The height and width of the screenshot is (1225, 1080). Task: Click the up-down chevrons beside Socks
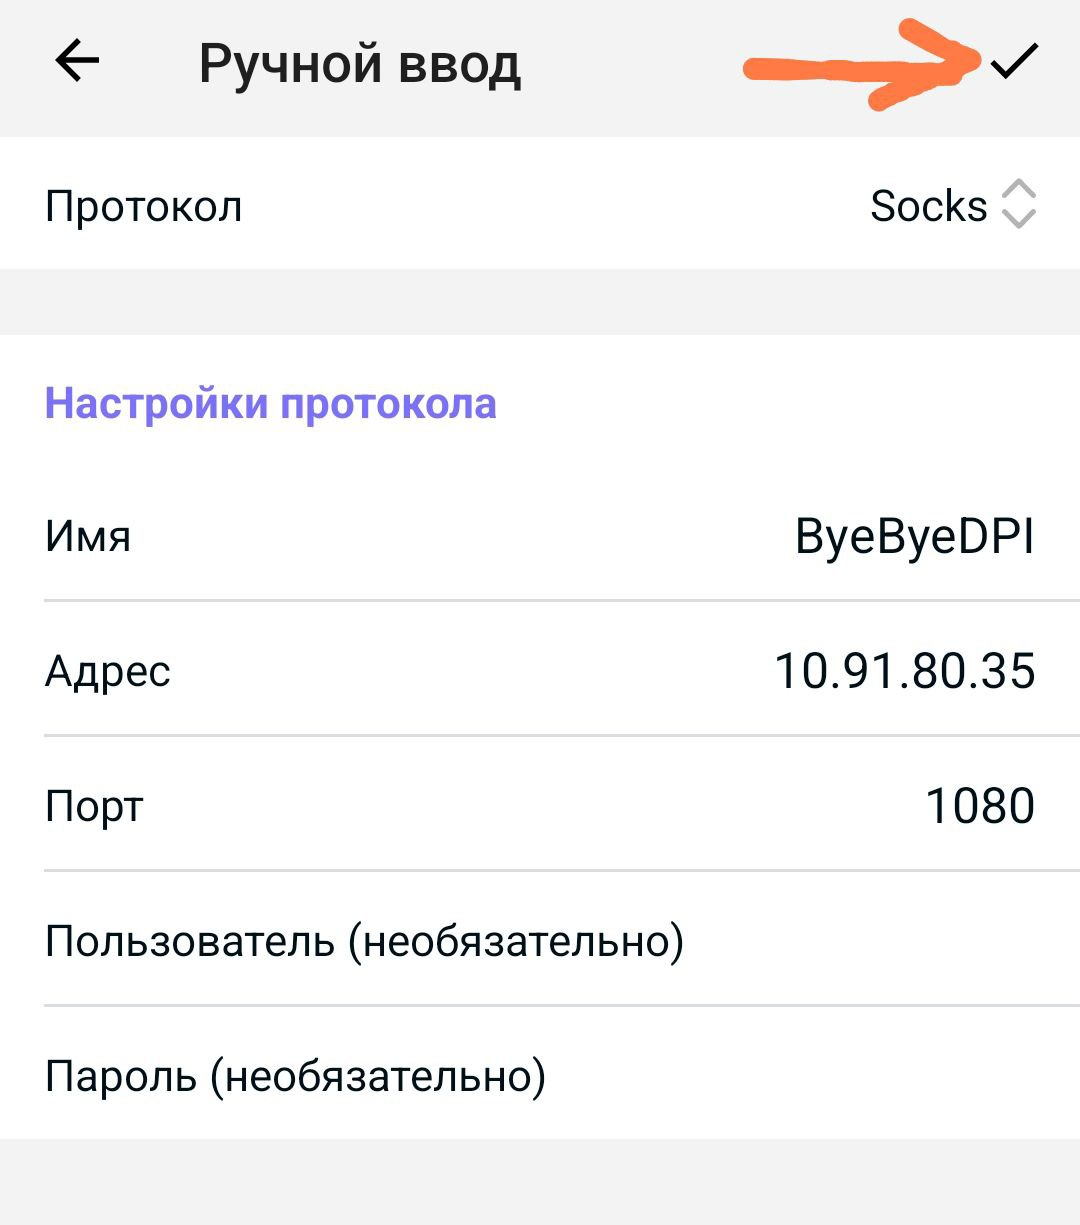tap(1018, 205)
